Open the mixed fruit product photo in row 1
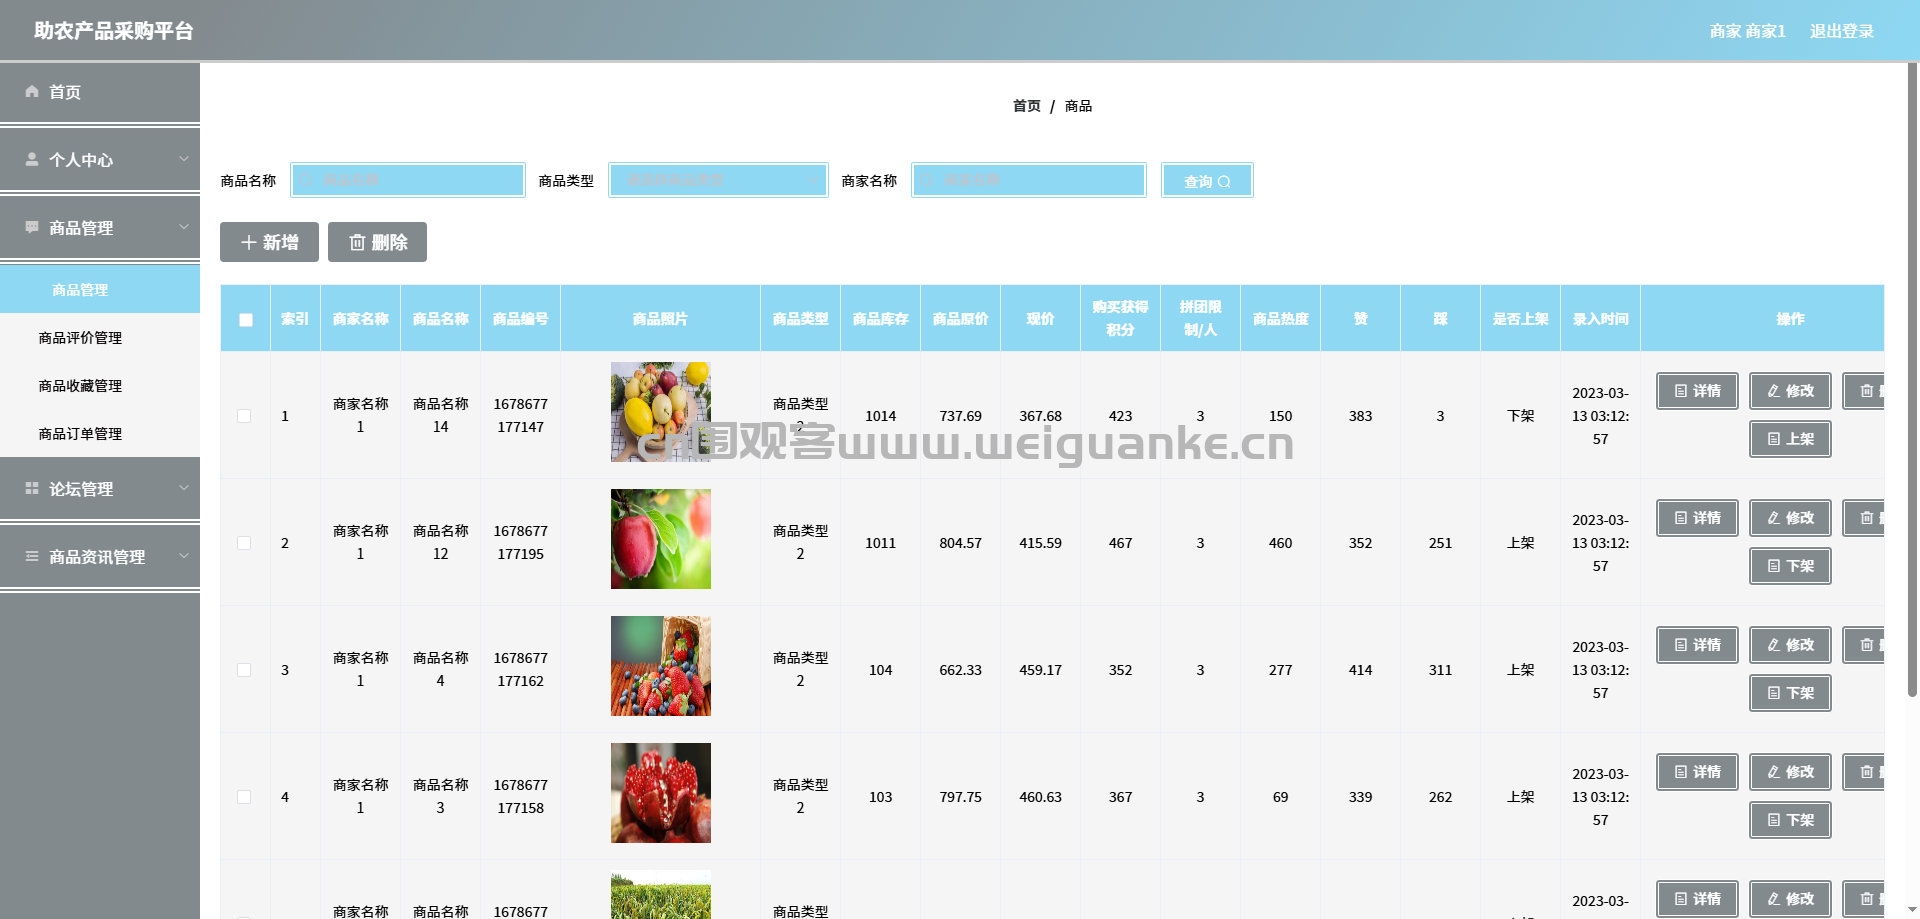This screenshot has width=1920, height=919. click(x=661, y=412)
